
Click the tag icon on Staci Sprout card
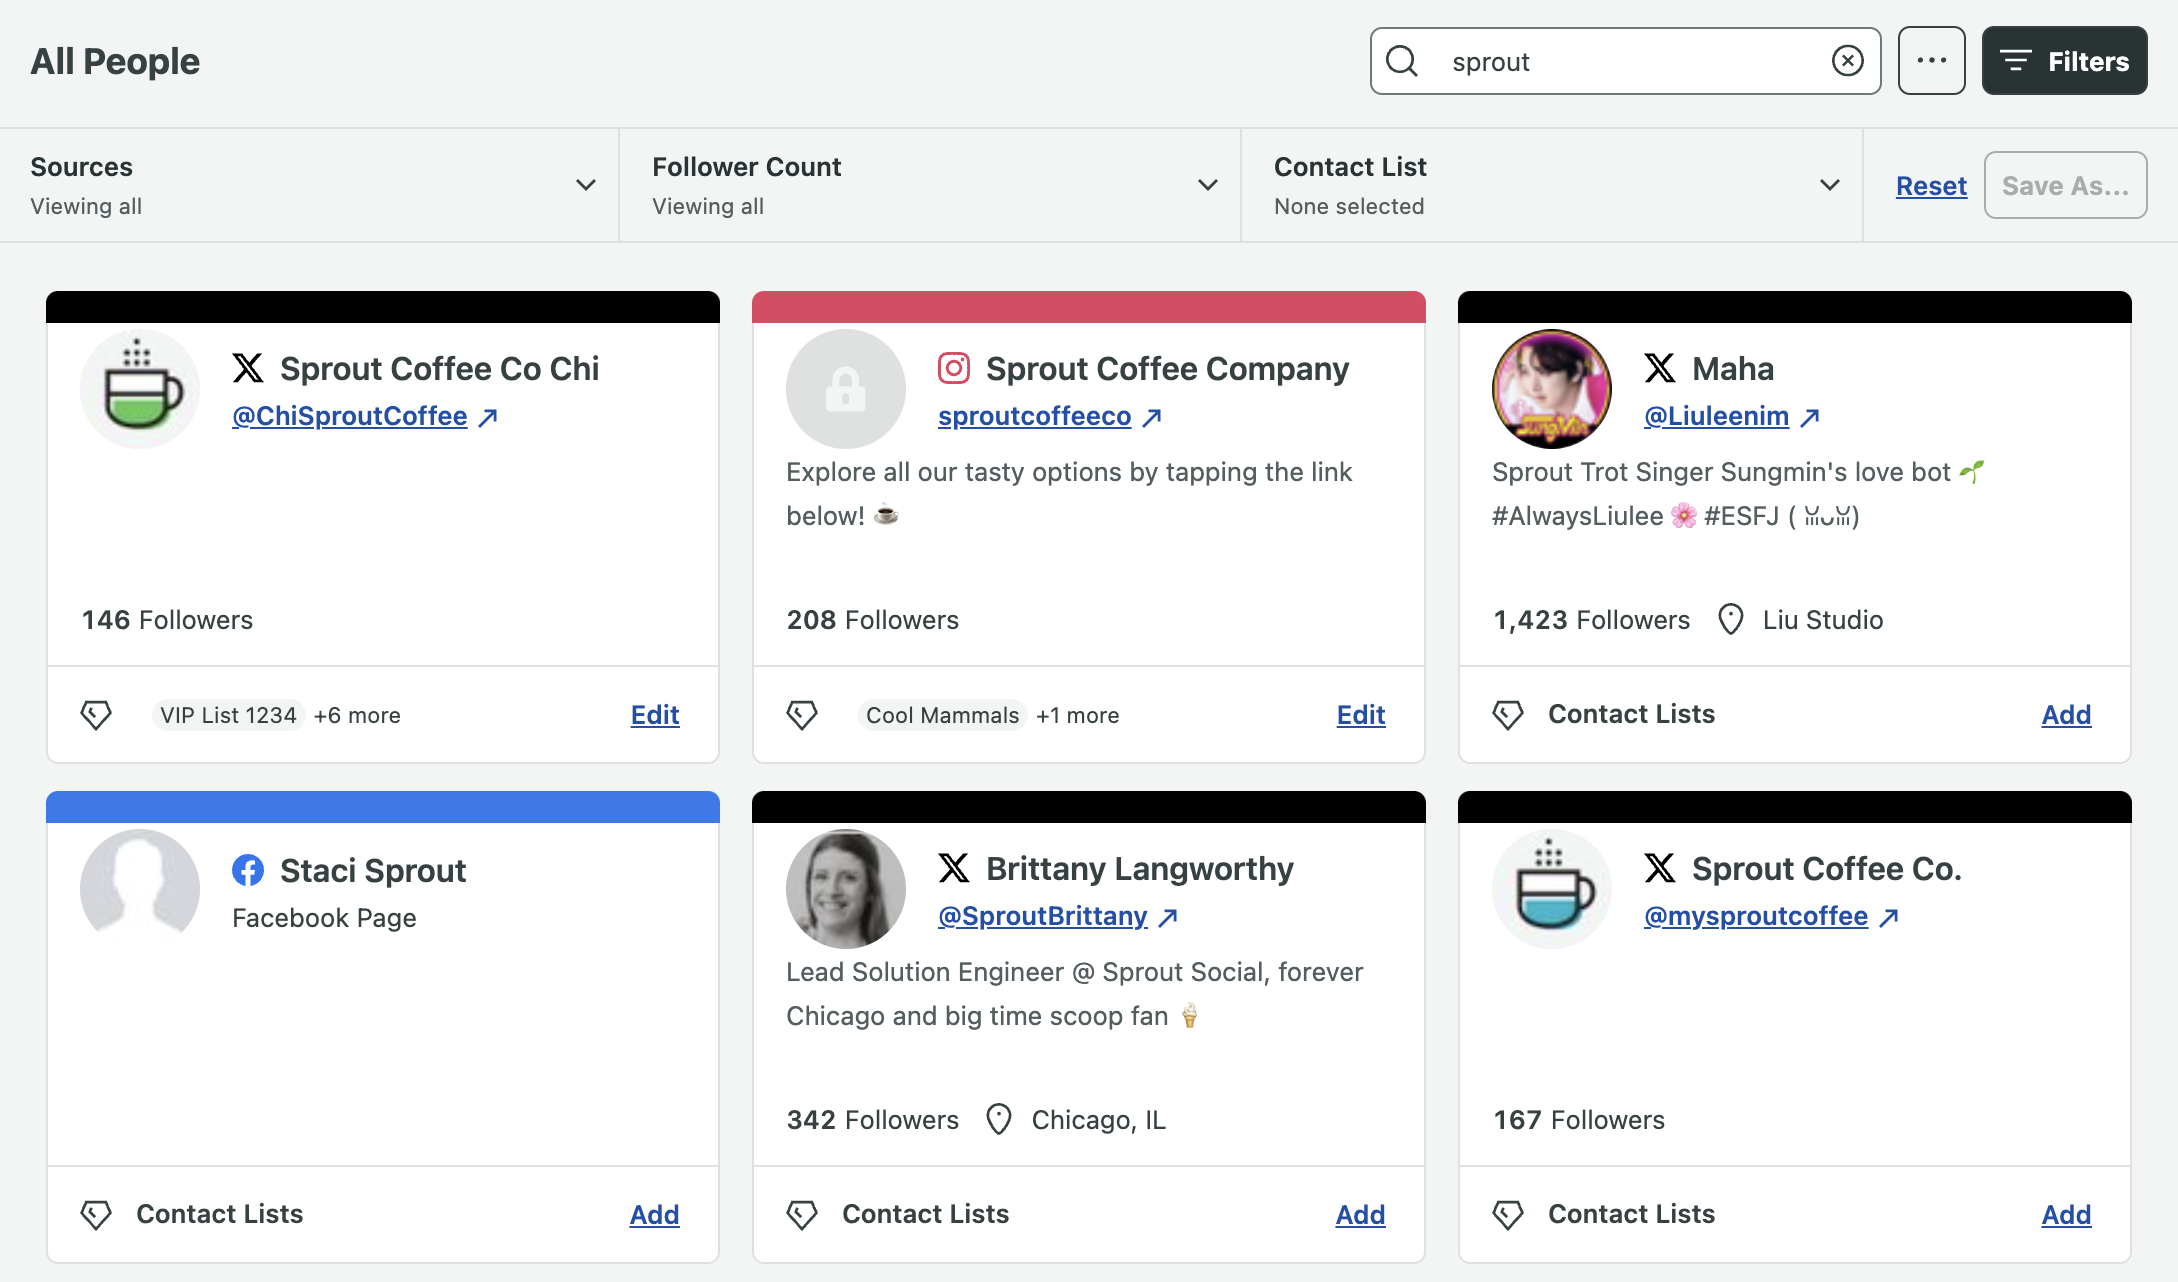point(96,1215)
